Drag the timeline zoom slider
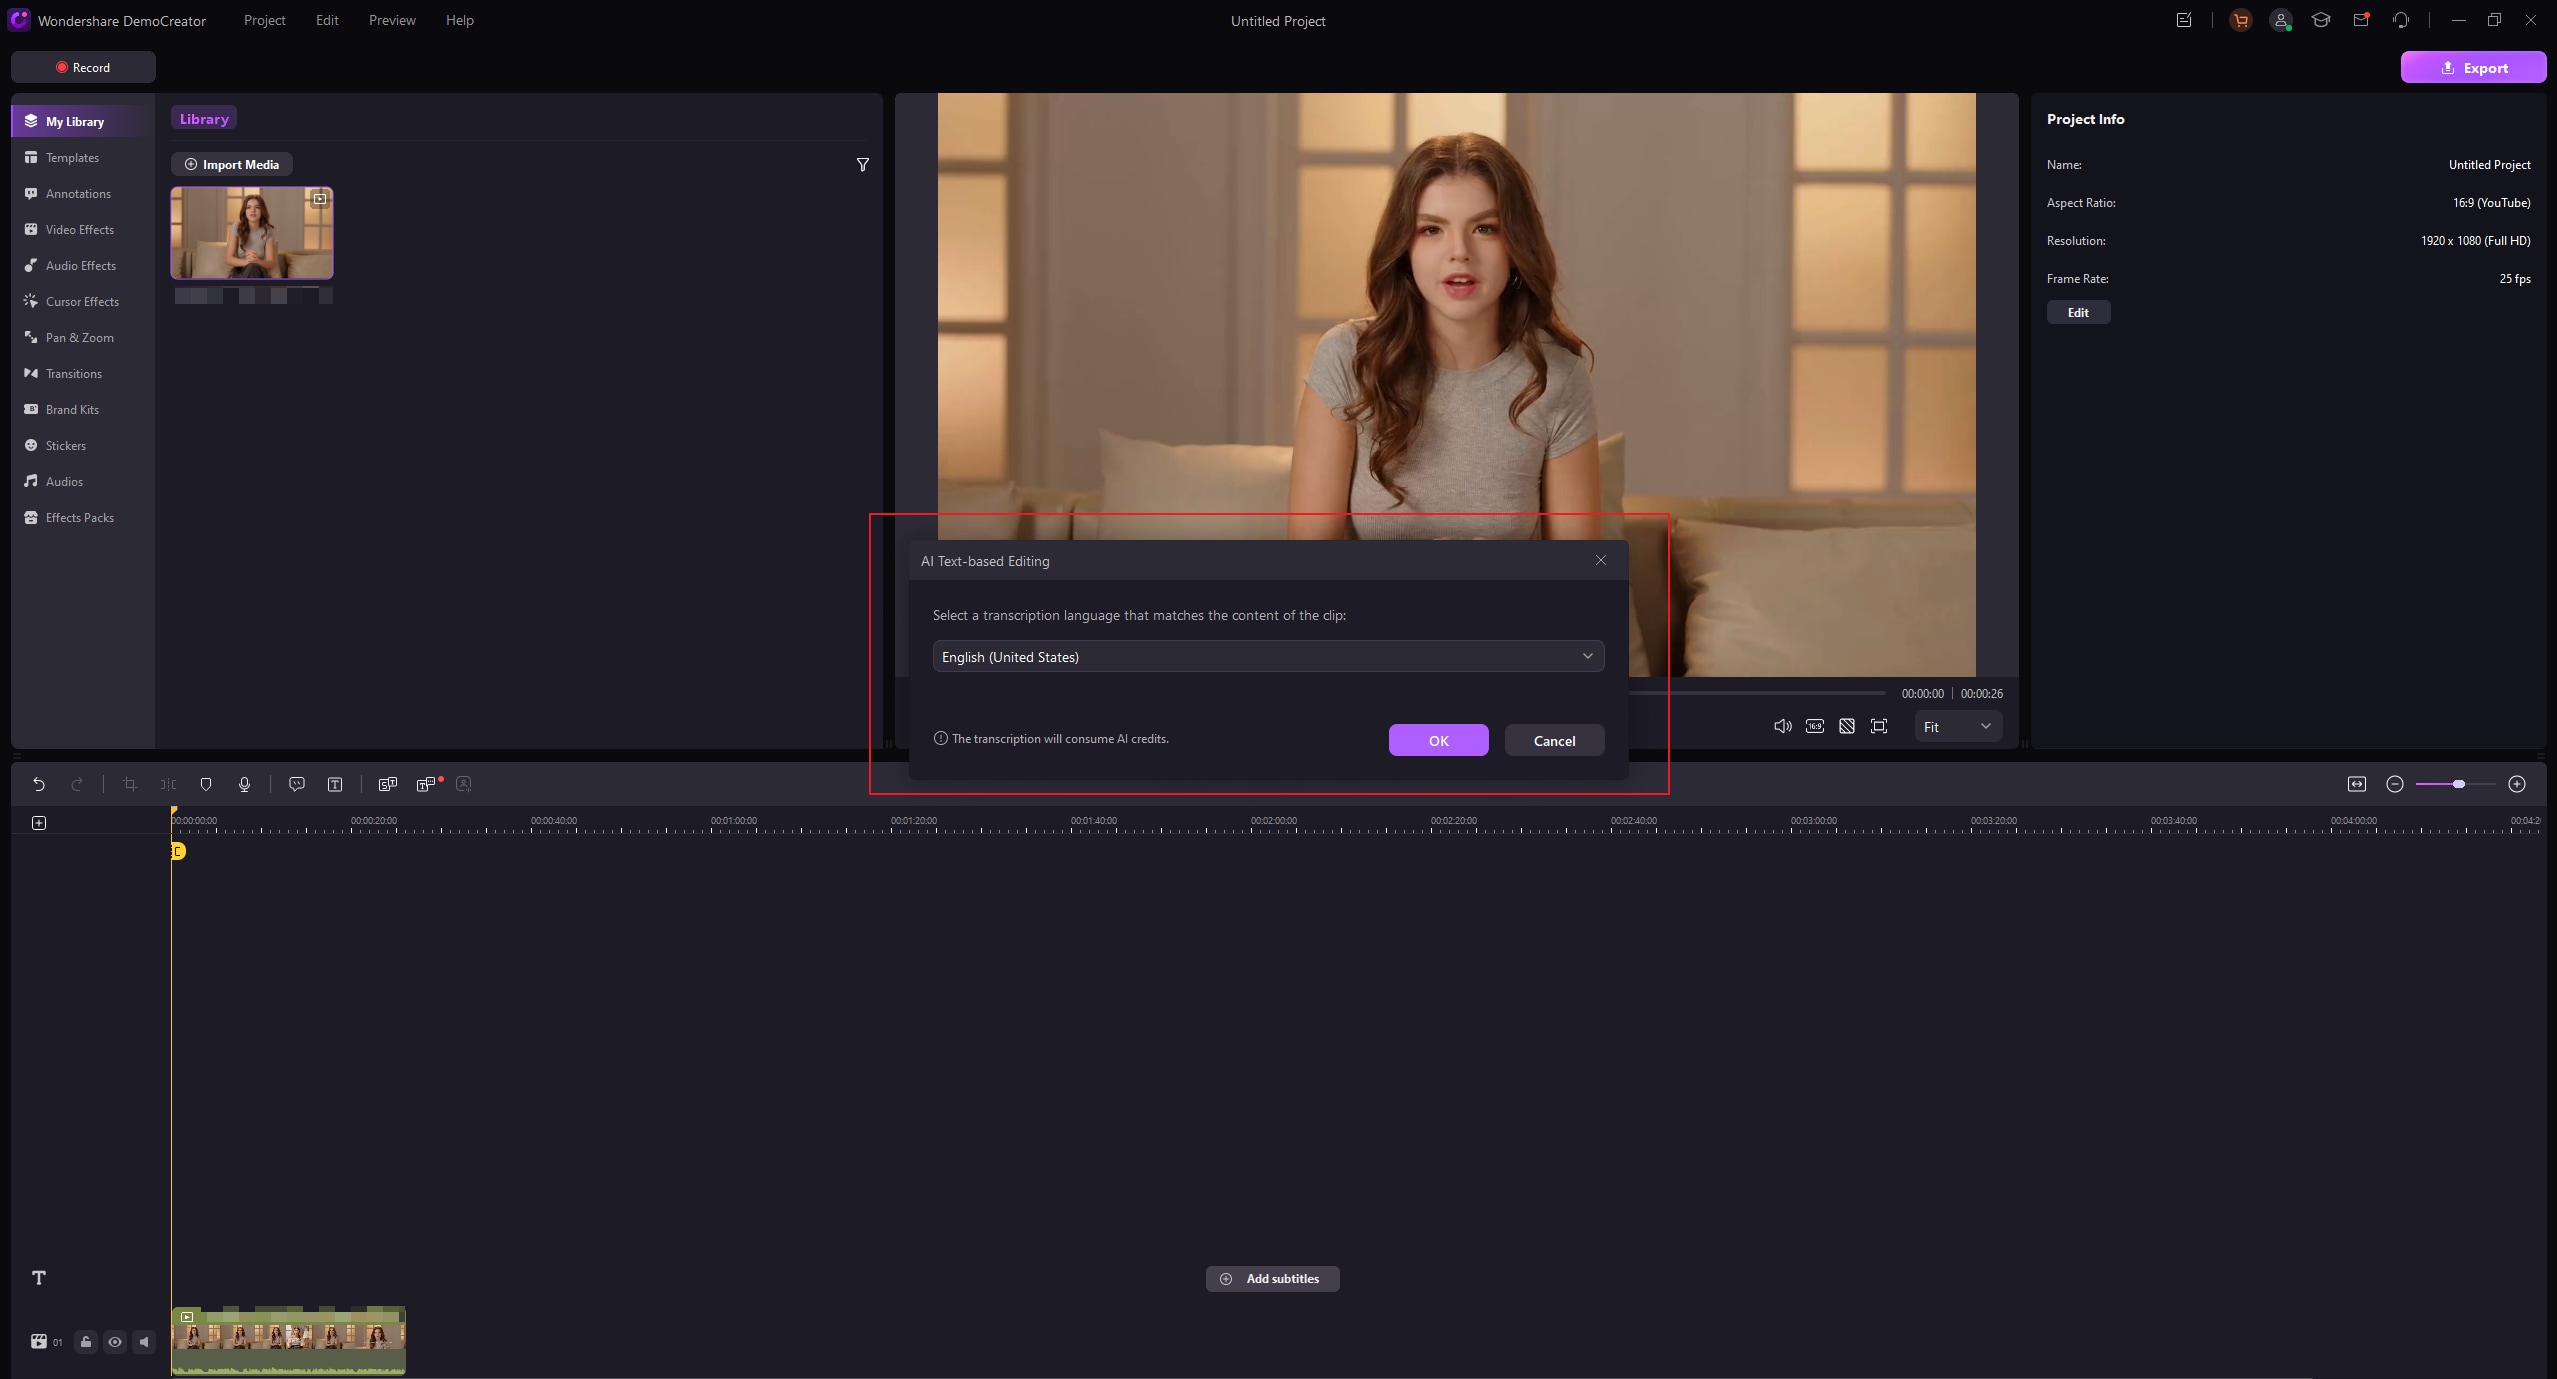 2459,785
